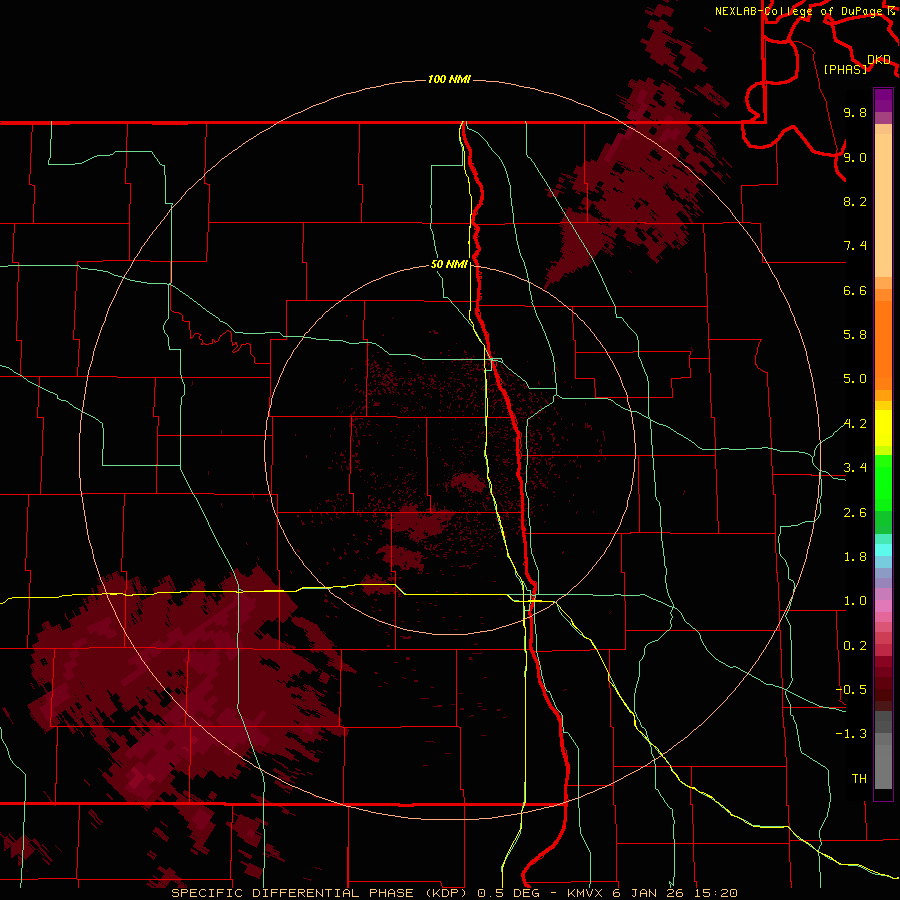Click the 50 NMI range ring label
The height and width of the screenshot is (900, 900).
pos(449,265)
